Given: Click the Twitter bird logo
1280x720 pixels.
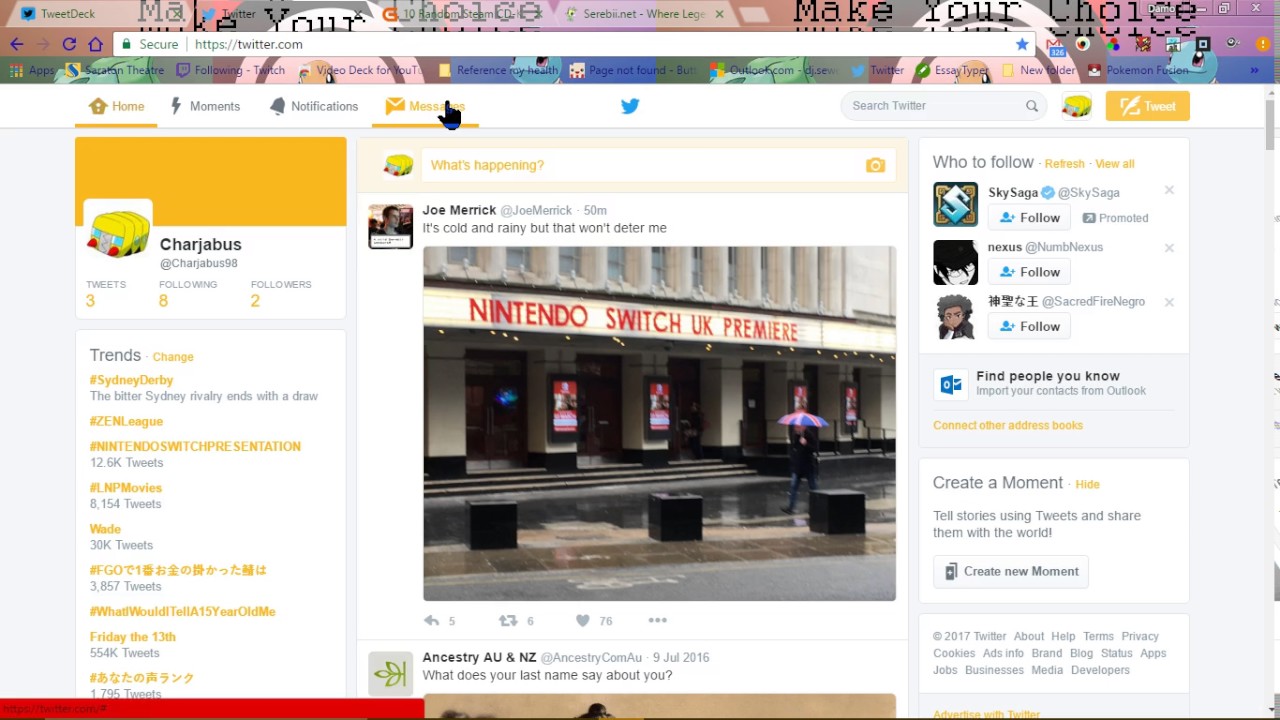Looking at the screenshot, I should click(630, 106).
